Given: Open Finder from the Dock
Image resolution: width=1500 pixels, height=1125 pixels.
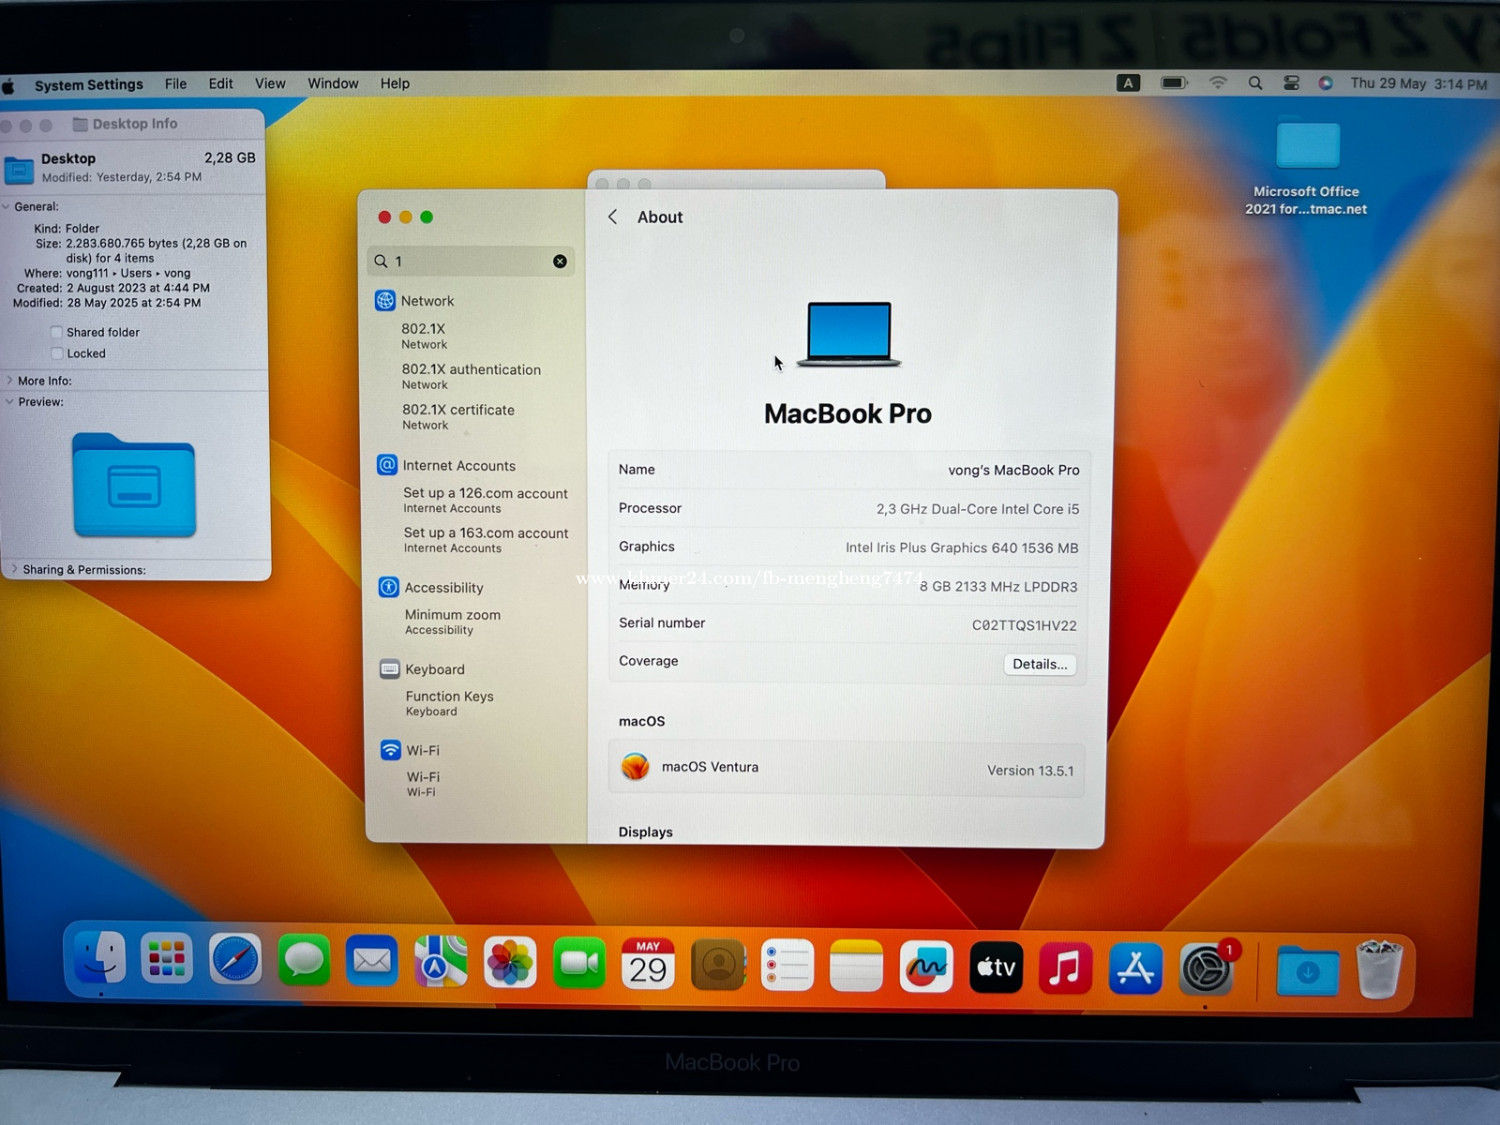Looking at the screenshot, I should [x=100, y=960].
